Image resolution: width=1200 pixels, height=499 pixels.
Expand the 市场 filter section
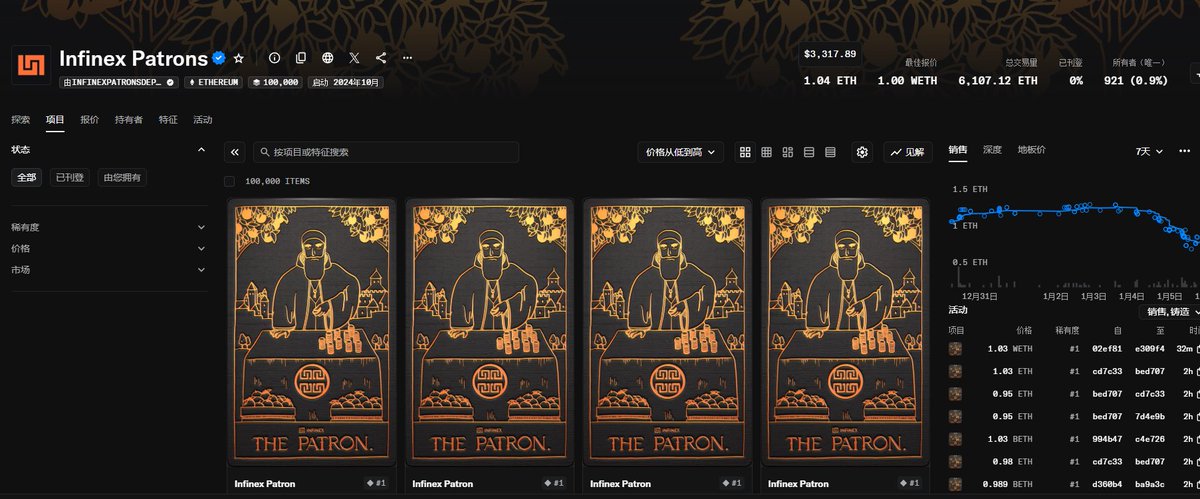pos(108,269)
